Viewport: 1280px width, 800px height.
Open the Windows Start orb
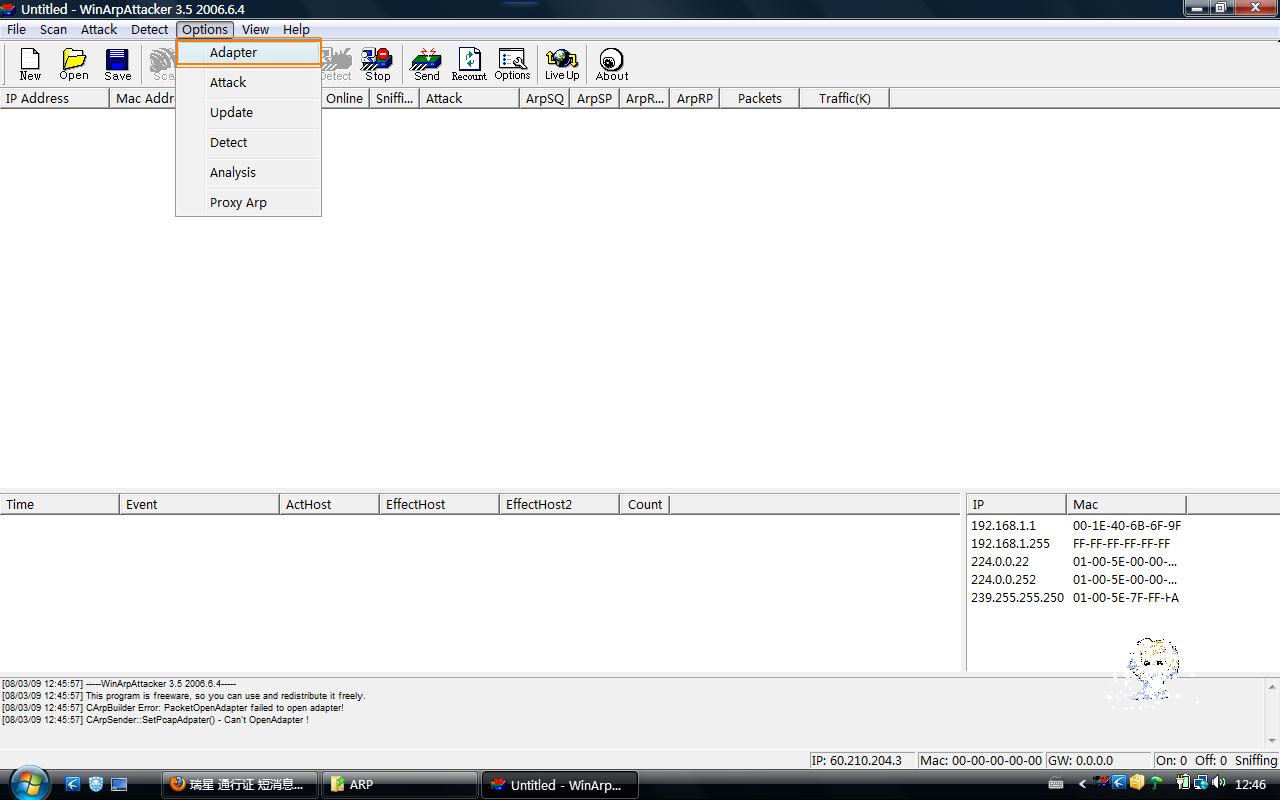click(x=29, y=783)
